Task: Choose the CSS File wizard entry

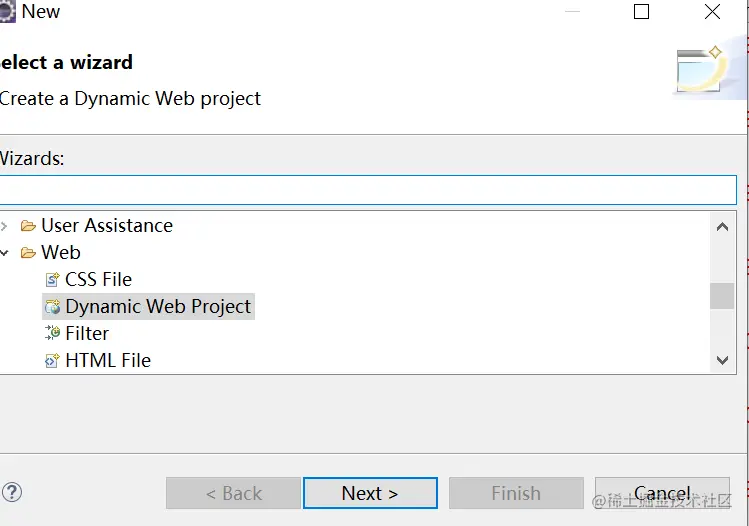Action: coord(98,280)
